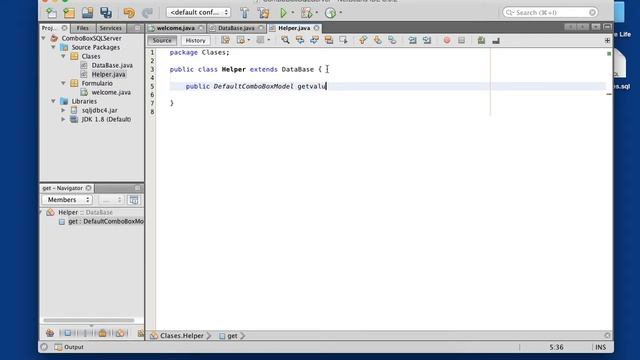Screen dimensions: 640x360
Task: Click the orange Undo arrow icon
Action: tap(129, 13)
